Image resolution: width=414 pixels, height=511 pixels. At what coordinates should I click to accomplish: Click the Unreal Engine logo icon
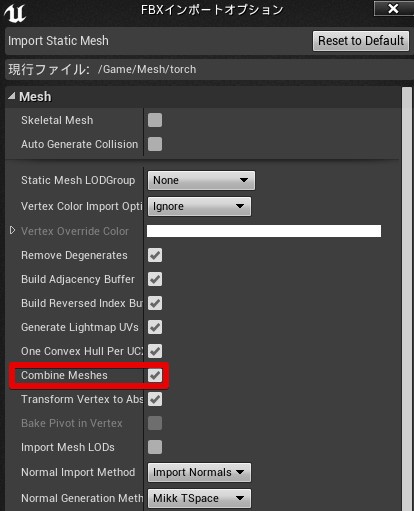[x=14, y=13]
